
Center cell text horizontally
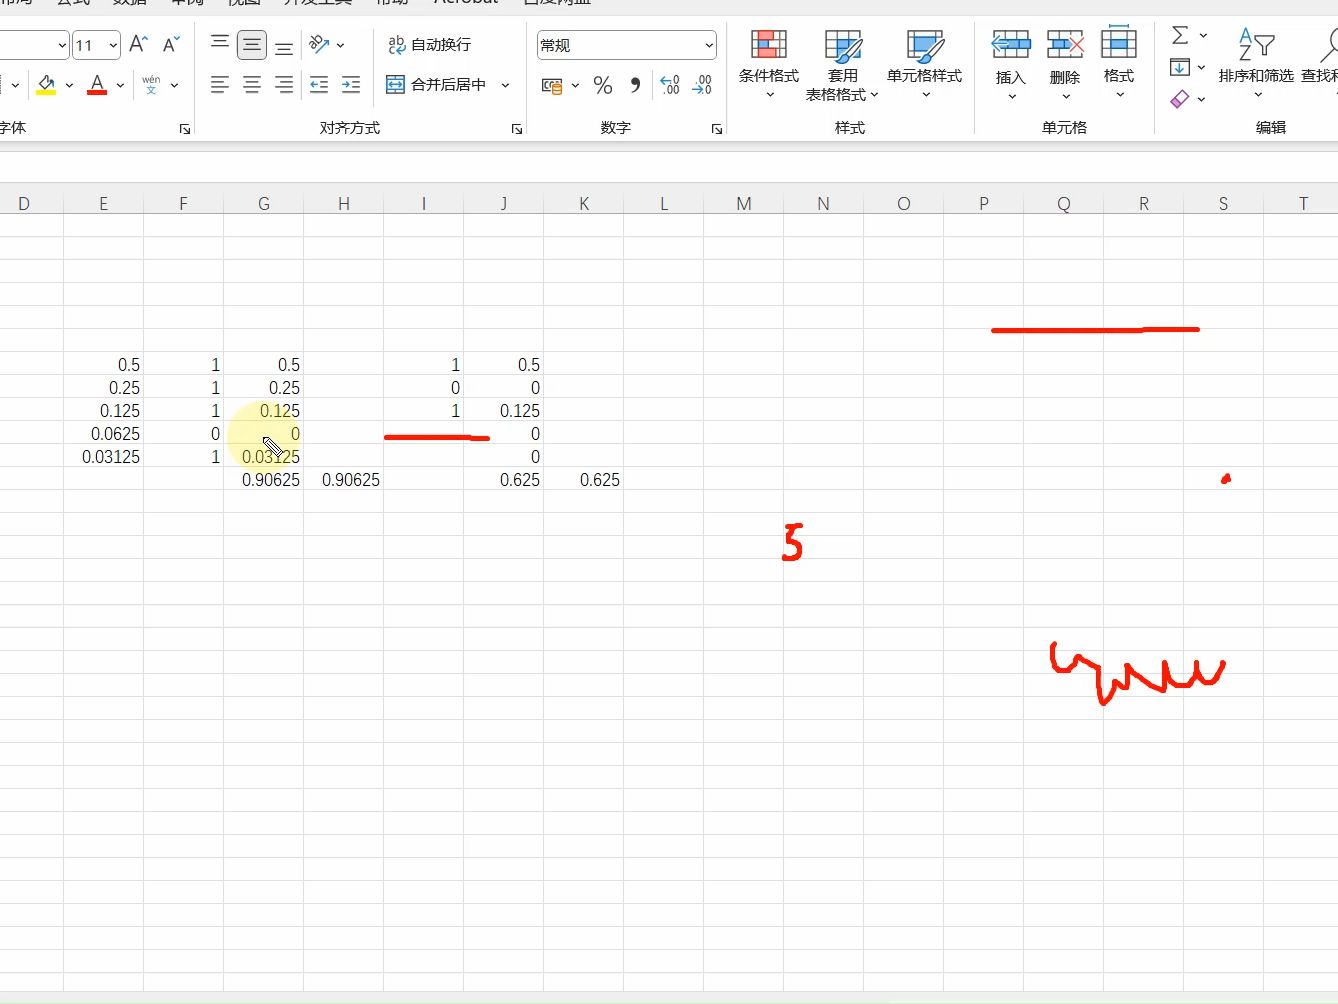pos(252,85)
